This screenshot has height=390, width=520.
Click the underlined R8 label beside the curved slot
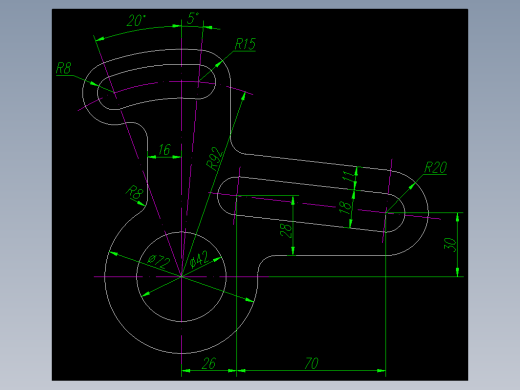[x=64, y=68]
